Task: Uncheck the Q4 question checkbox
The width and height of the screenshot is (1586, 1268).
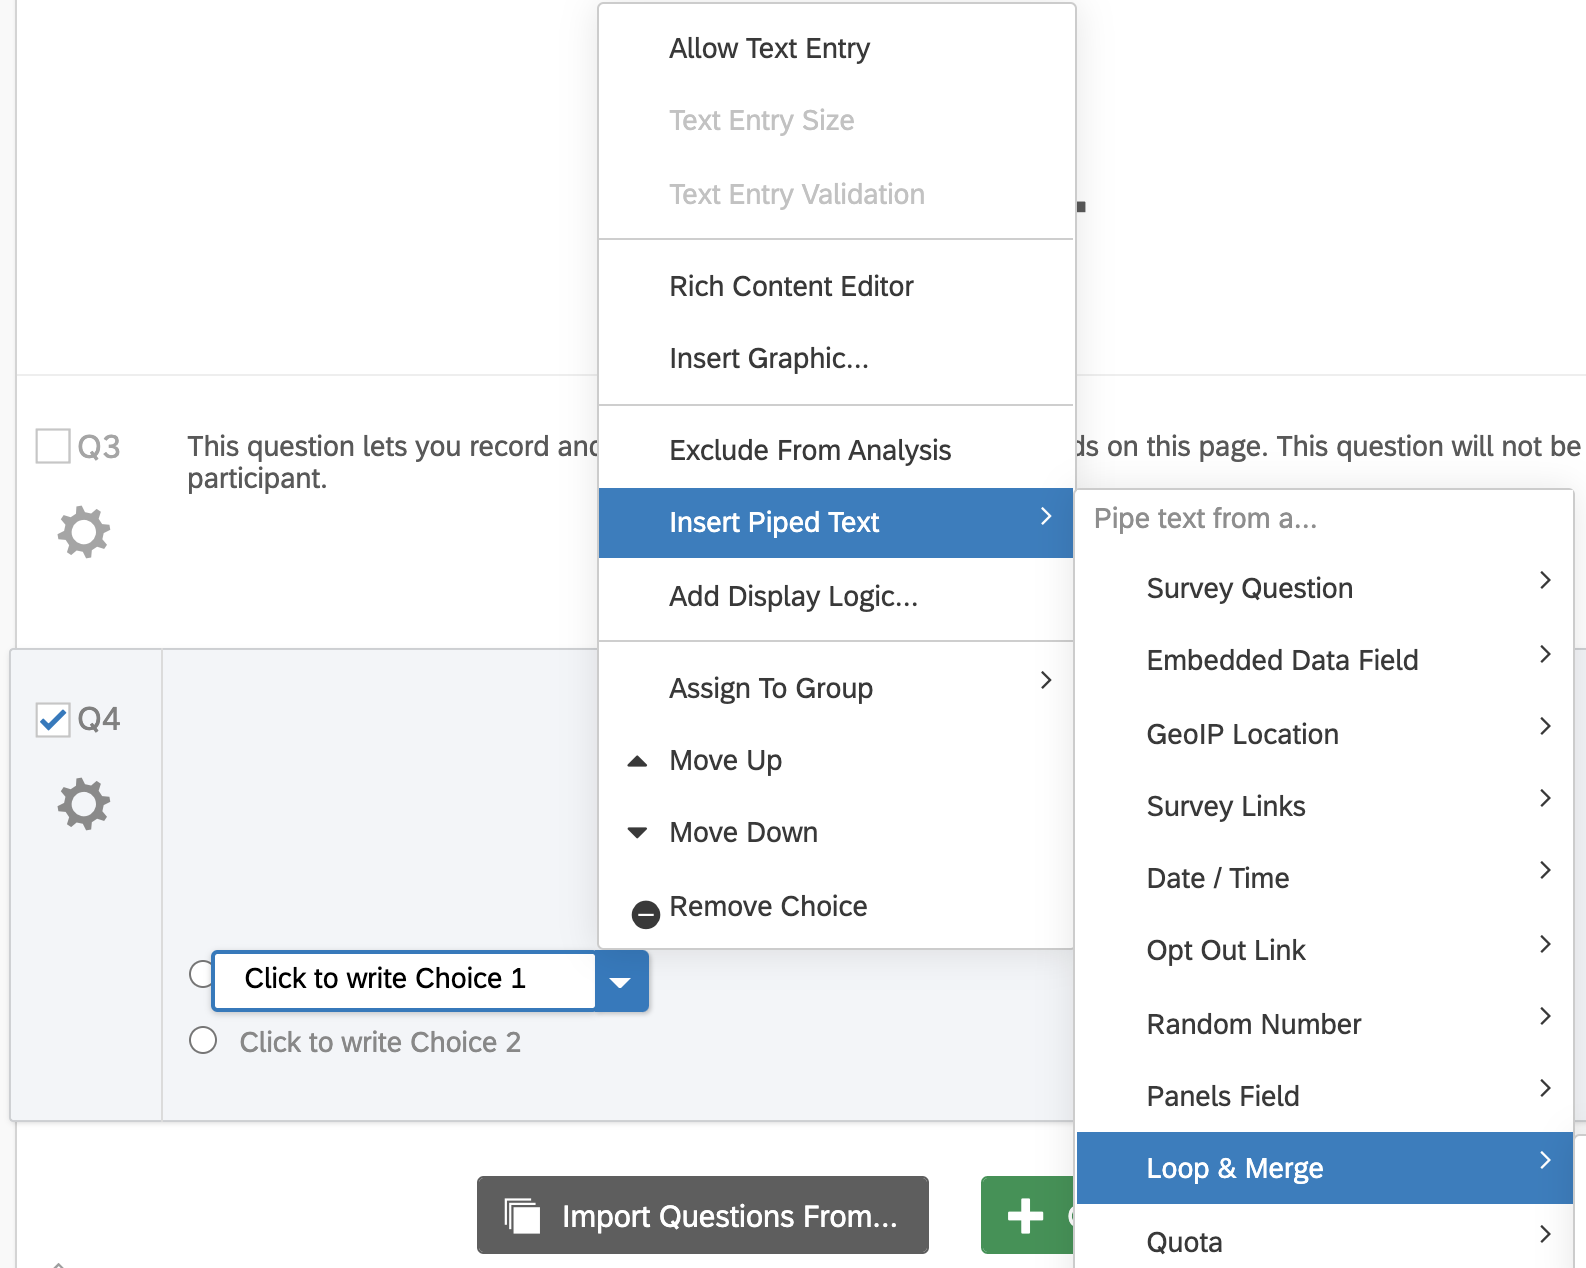Action: (53, 719)
